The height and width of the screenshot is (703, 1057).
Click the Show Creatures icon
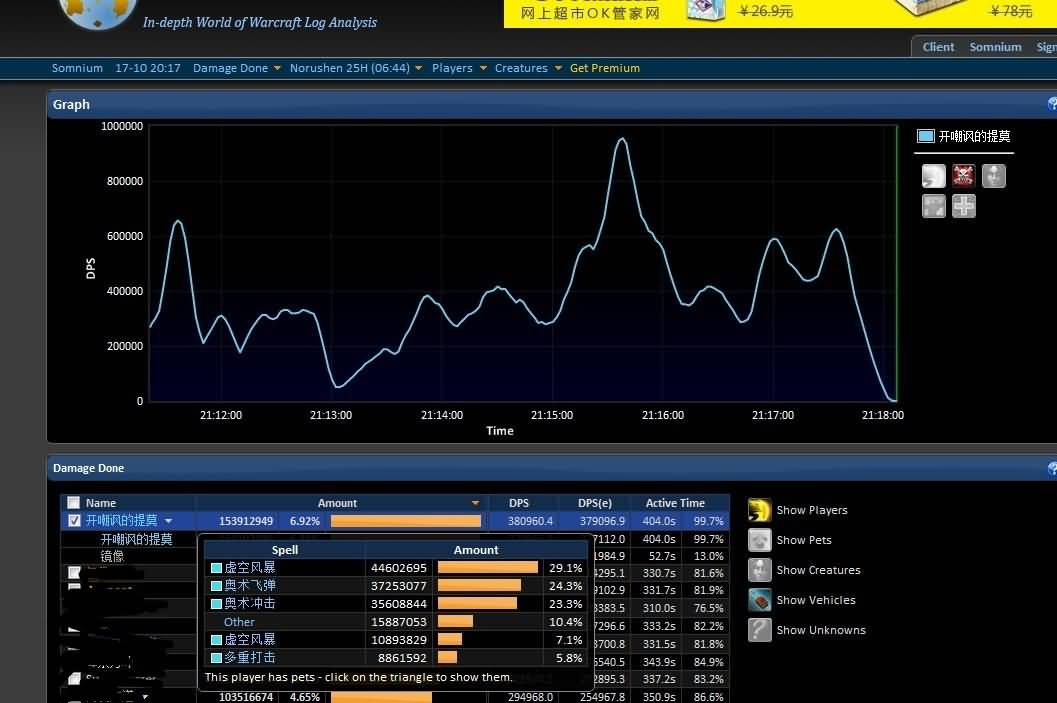760,570
